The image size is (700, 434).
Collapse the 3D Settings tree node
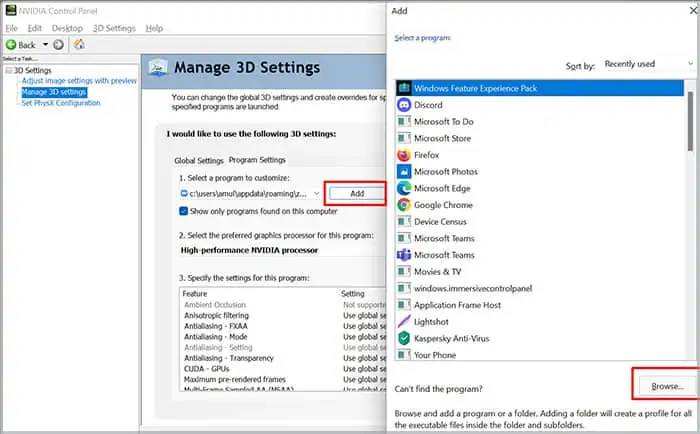8,71
